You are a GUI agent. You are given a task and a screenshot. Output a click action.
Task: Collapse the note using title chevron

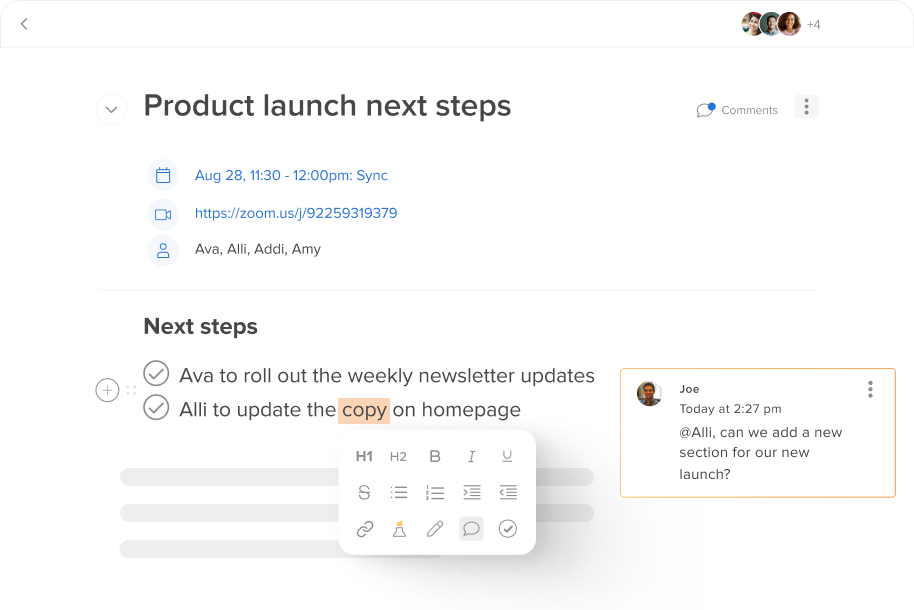[x=111, y=109]
